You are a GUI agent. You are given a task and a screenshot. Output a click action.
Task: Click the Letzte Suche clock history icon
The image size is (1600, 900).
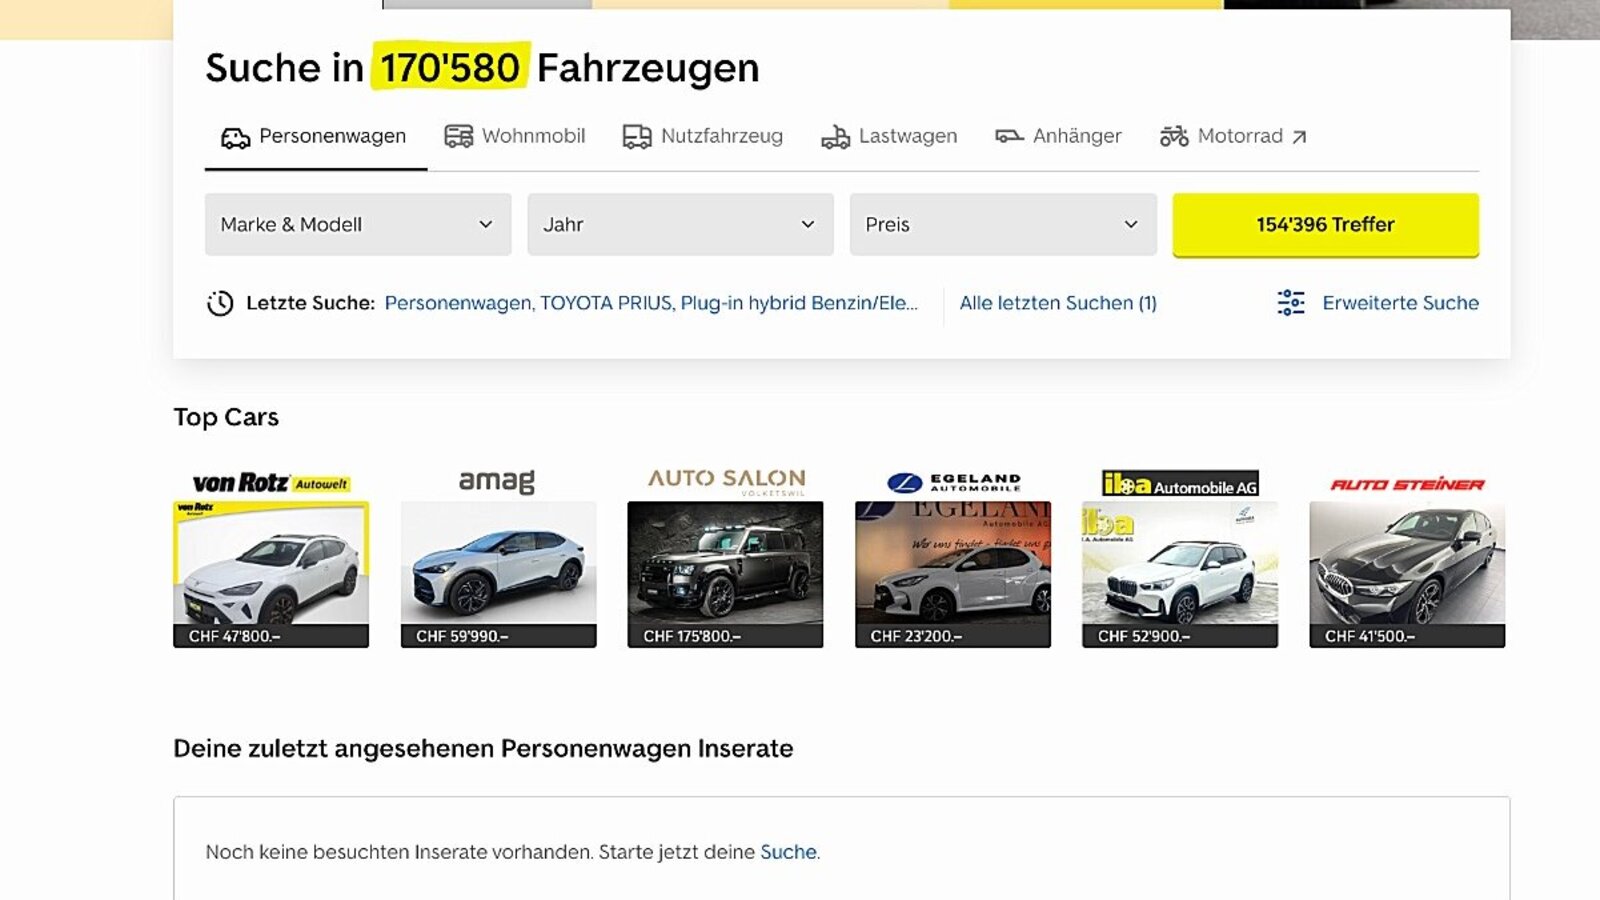point(220,303)
